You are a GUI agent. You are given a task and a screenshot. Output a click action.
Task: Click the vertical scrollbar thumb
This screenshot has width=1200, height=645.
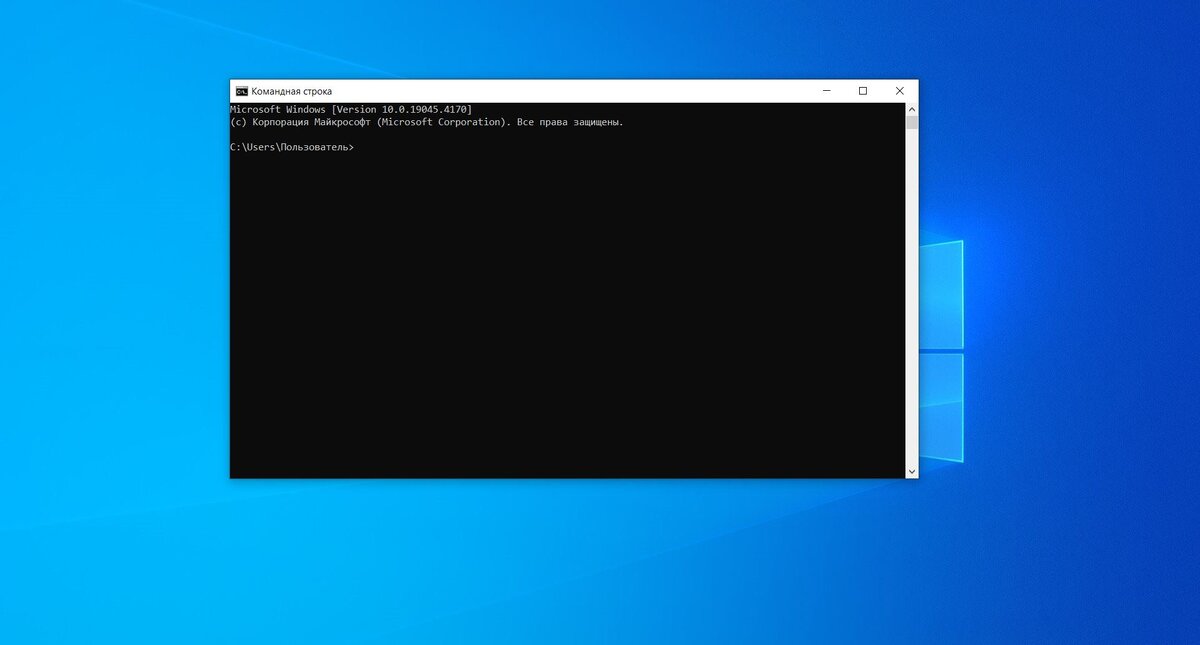tap(912, 122)
